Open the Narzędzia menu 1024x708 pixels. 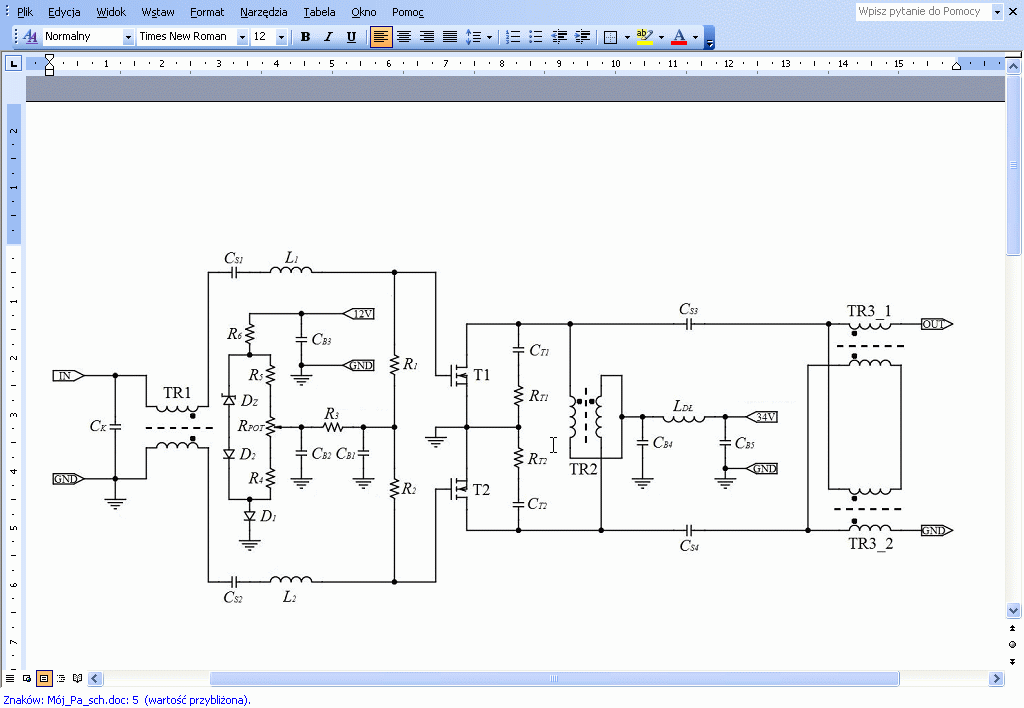[x=264, y=12]
